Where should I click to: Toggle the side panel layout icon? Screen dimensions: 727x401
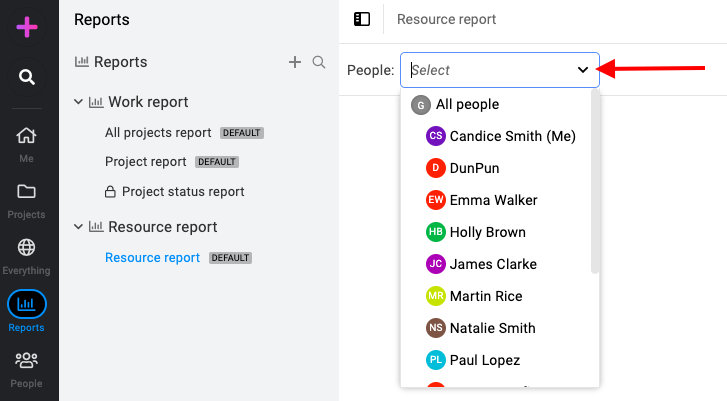tap(362, 19)
